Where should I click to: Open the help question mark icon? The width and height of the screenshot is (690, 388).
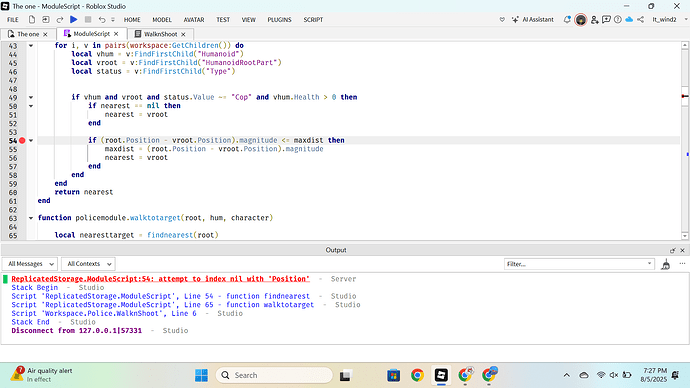618,20
